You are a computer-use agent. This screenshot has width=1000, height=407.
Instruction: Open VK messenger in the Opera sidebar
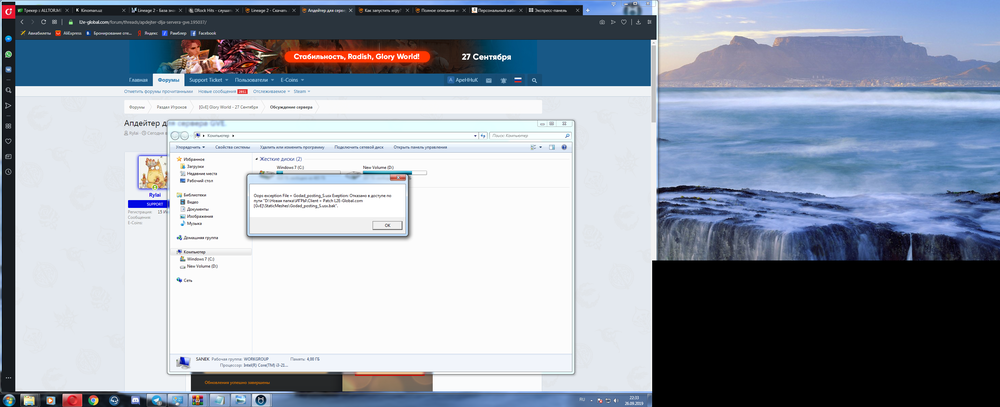tap(8, 71)
